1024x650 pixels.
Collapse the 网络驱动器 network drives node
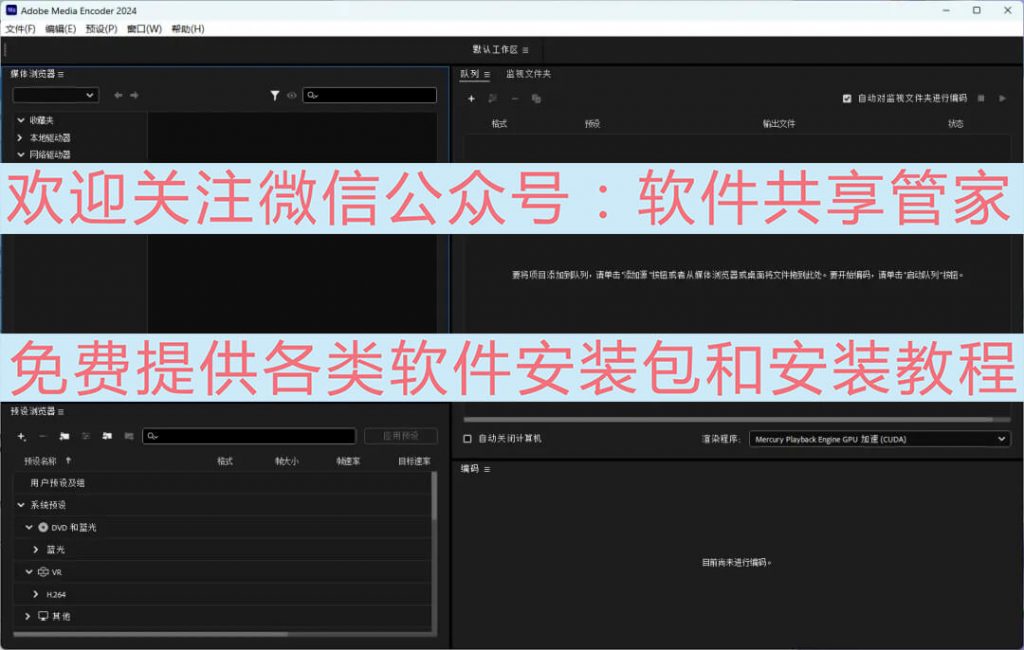point(21,155)
